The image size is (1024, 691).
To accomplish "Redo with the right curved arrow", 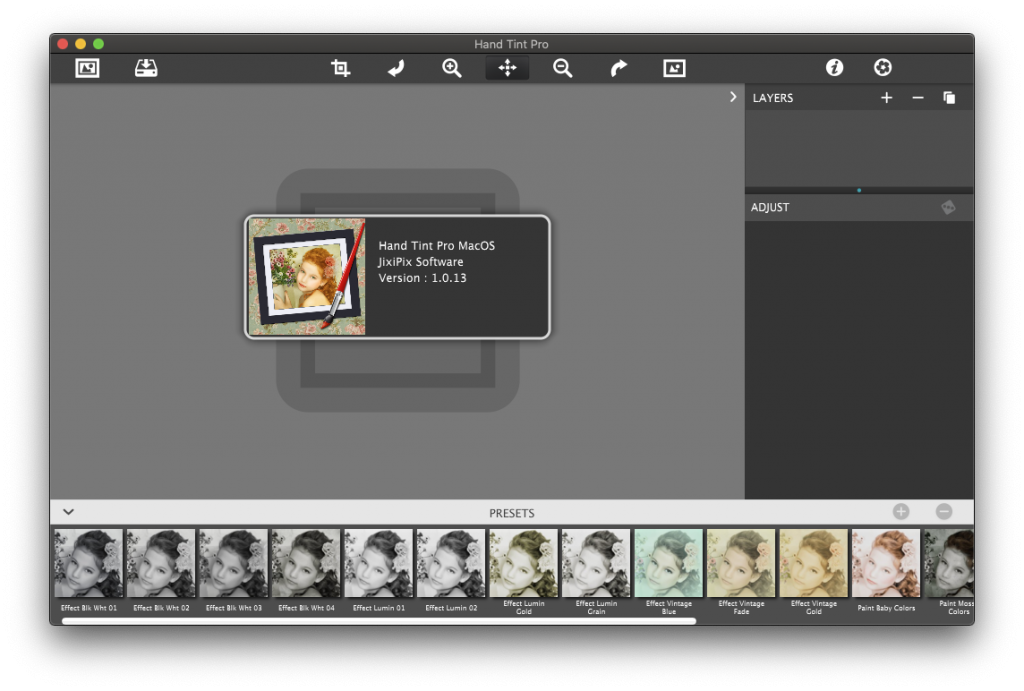I will [618, 68].
